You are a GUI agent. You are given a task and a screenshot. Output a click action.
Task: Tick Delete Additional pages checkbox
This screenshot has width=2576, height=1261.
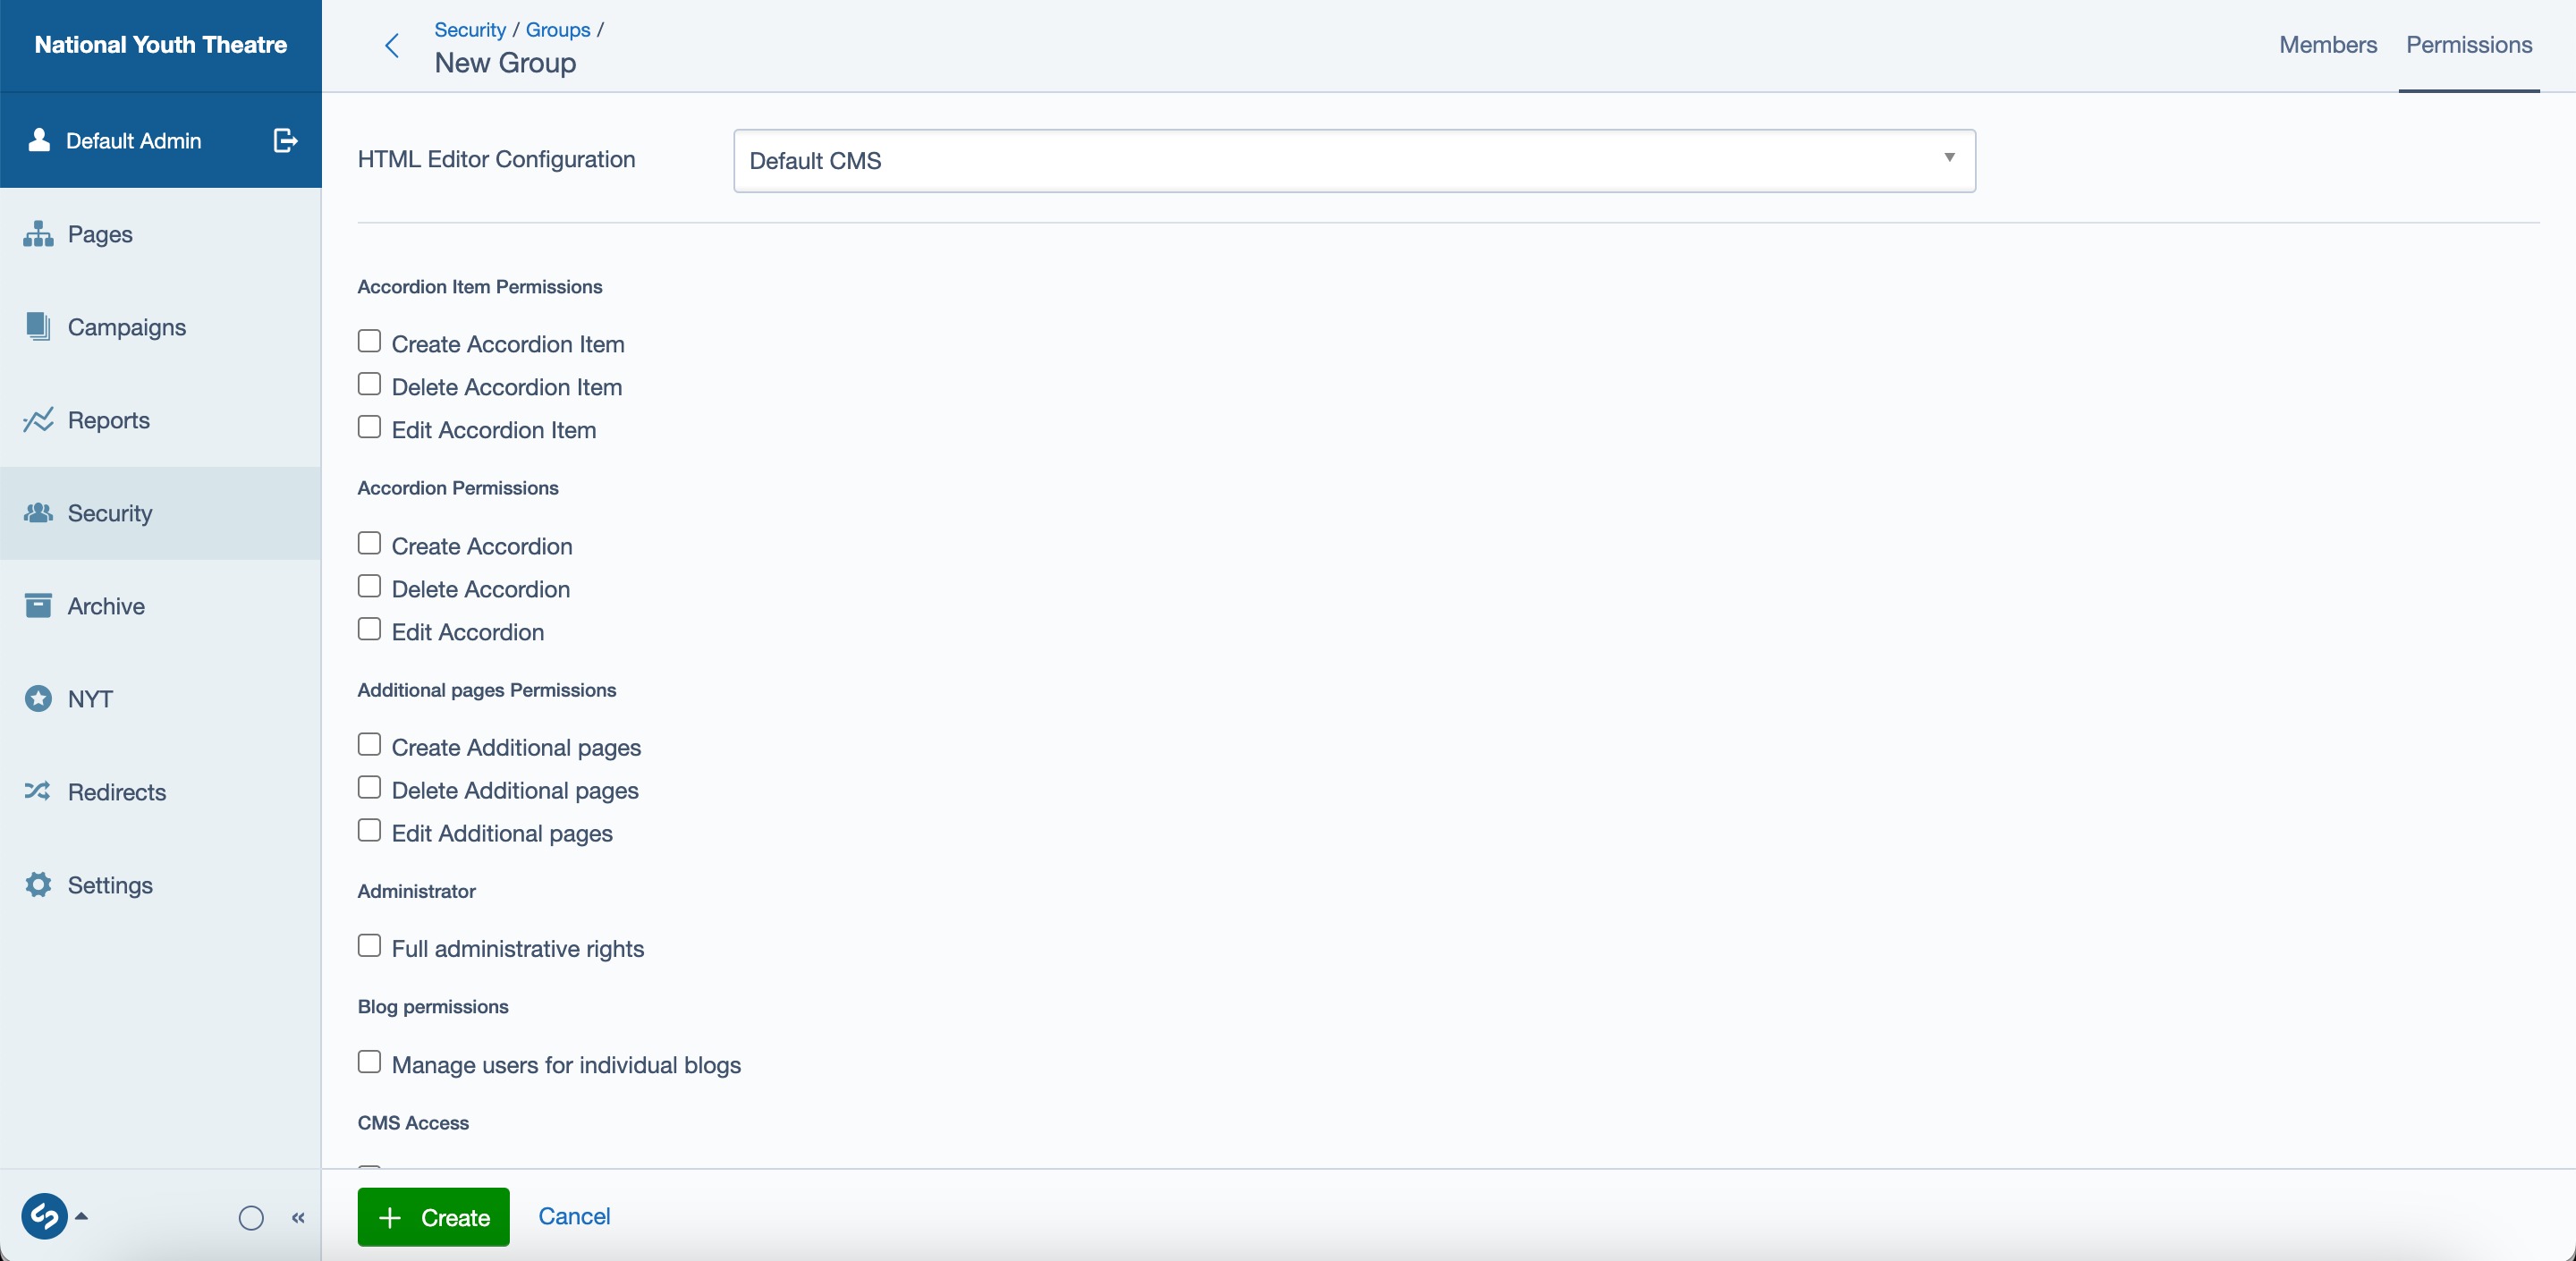369,788
